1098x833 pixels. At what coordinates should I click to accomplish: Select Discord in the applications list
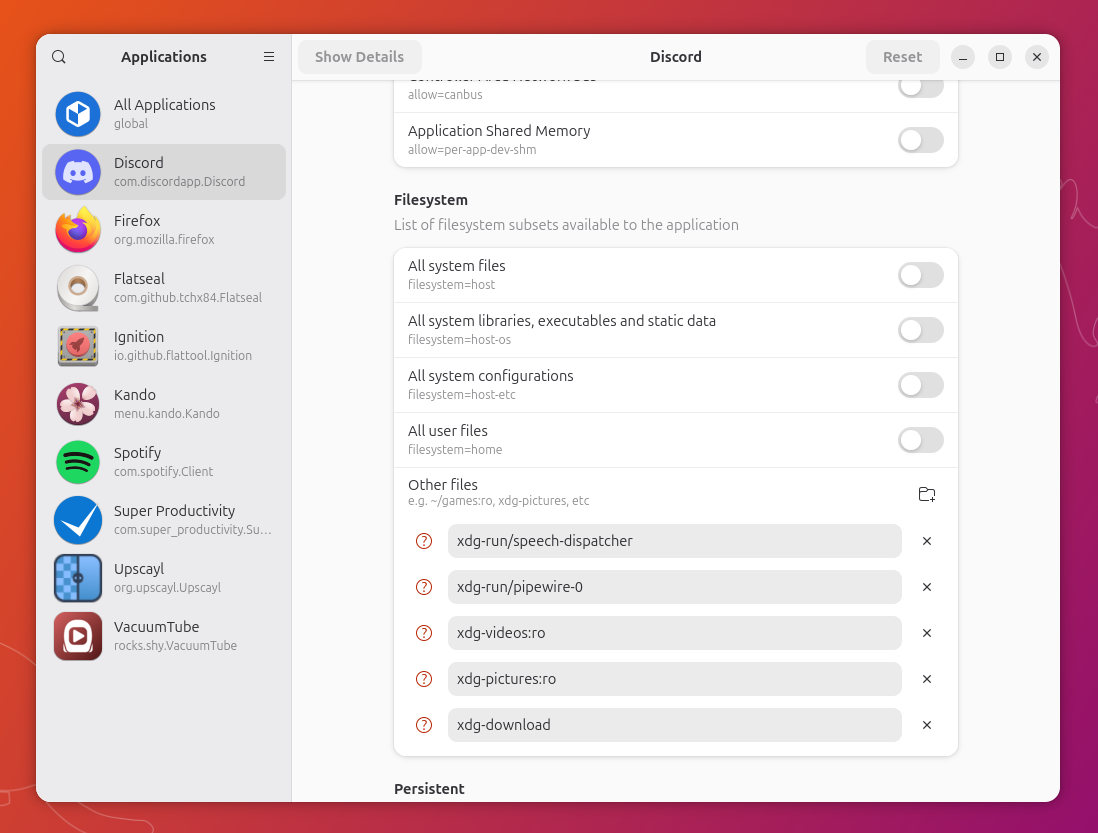[x=164, y=172]
